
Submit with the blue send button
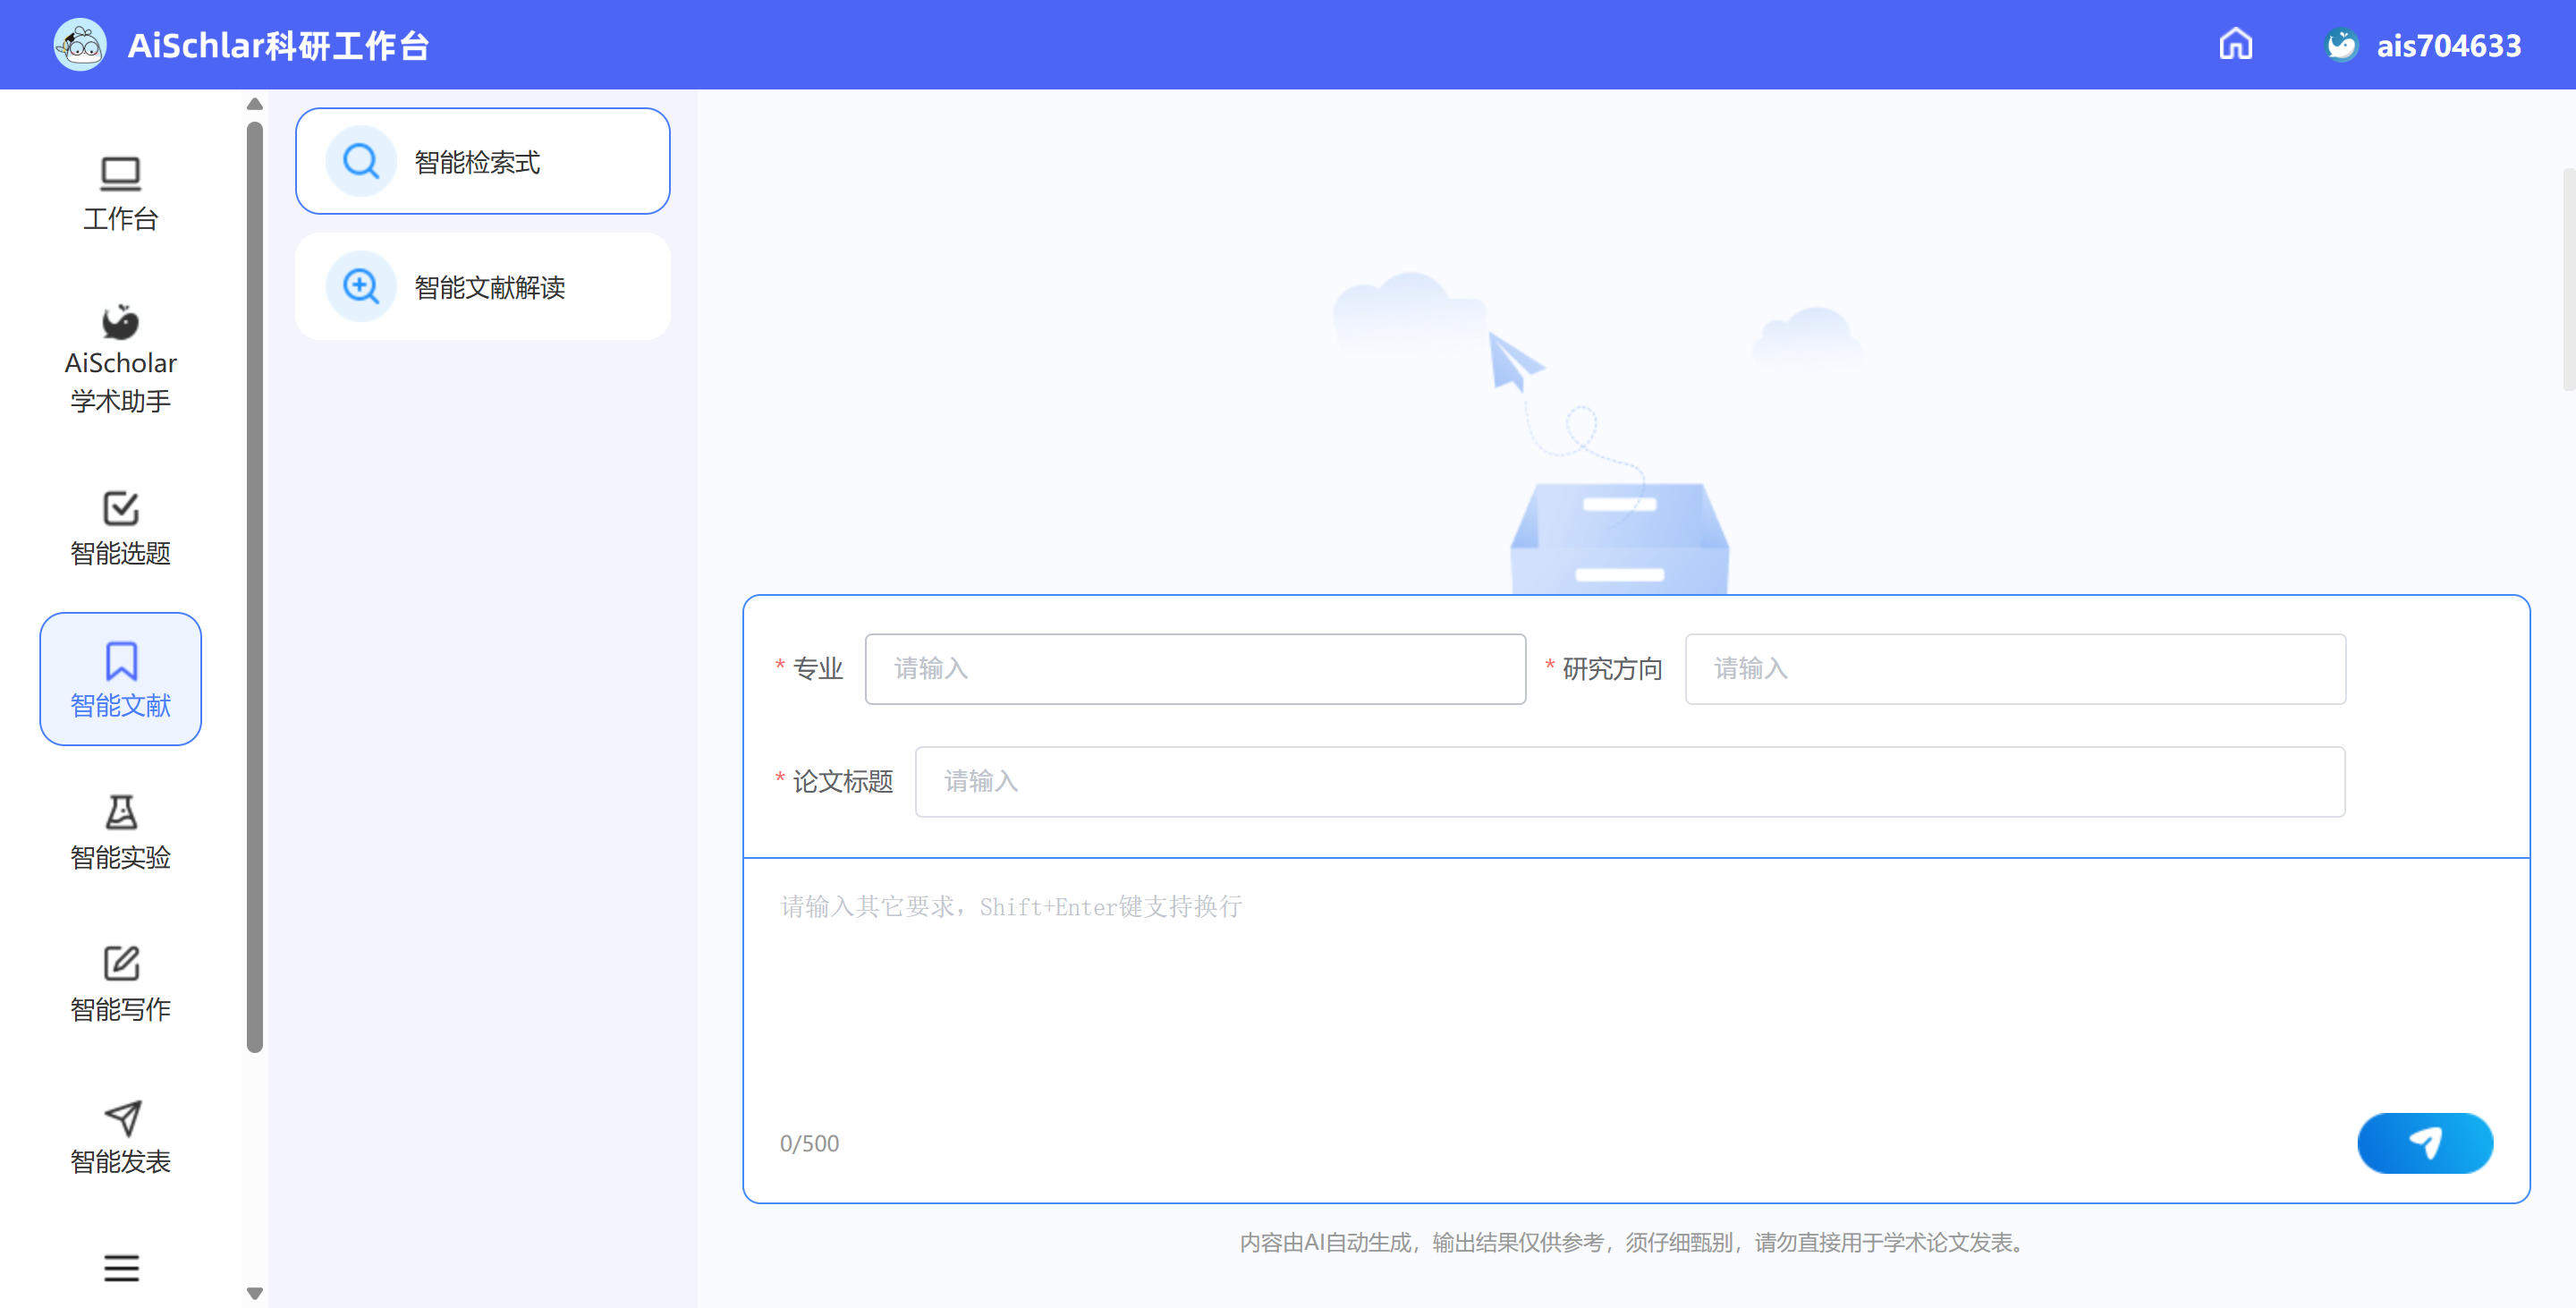point(2424,1142)
